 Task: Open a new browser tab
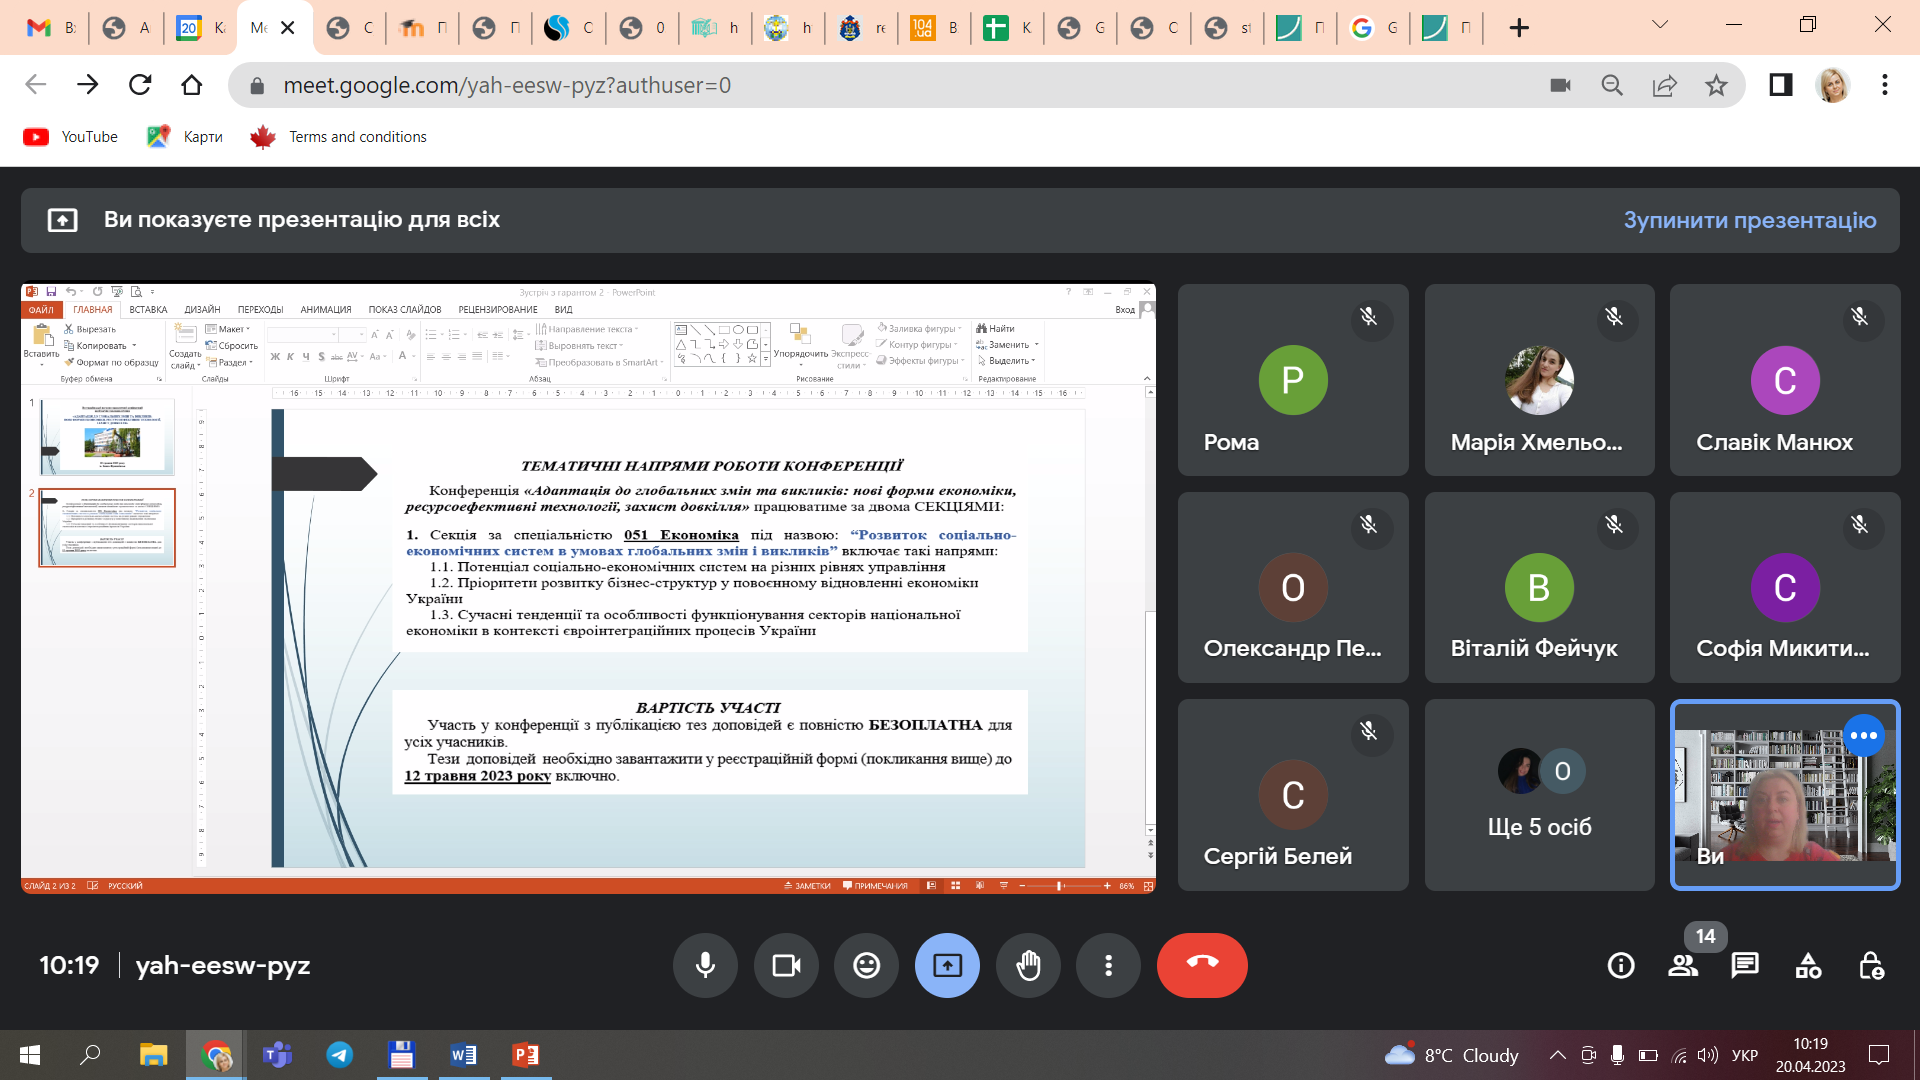tap(1519, 28)
